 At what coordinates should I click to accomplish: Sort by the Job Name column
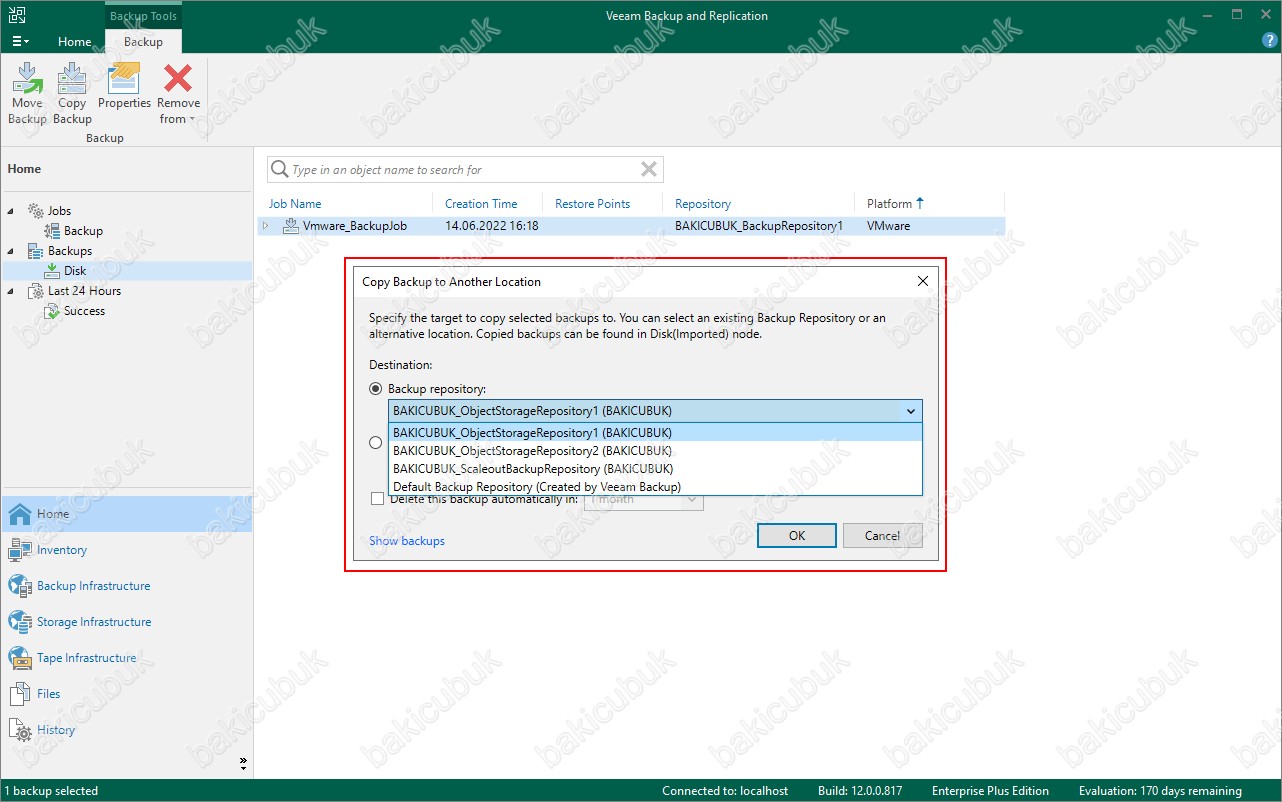tap(295, 204)
